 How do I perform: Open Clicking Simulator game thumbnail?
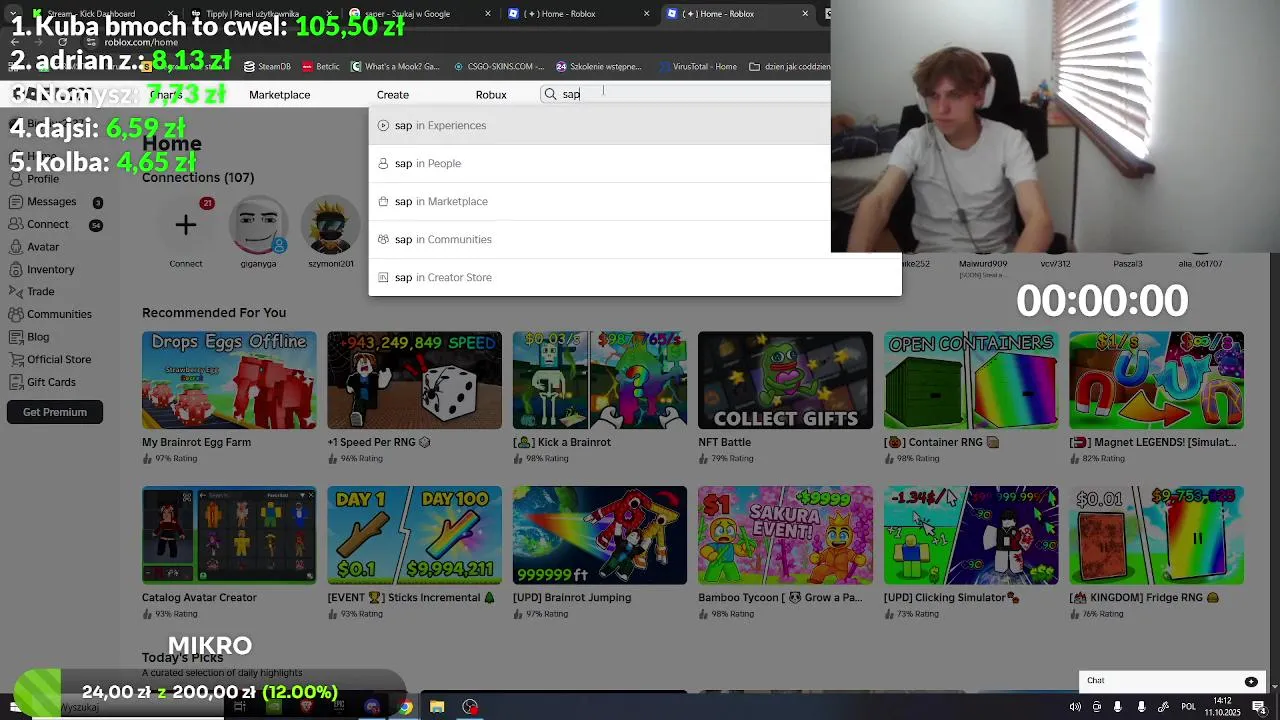(971, 535)
